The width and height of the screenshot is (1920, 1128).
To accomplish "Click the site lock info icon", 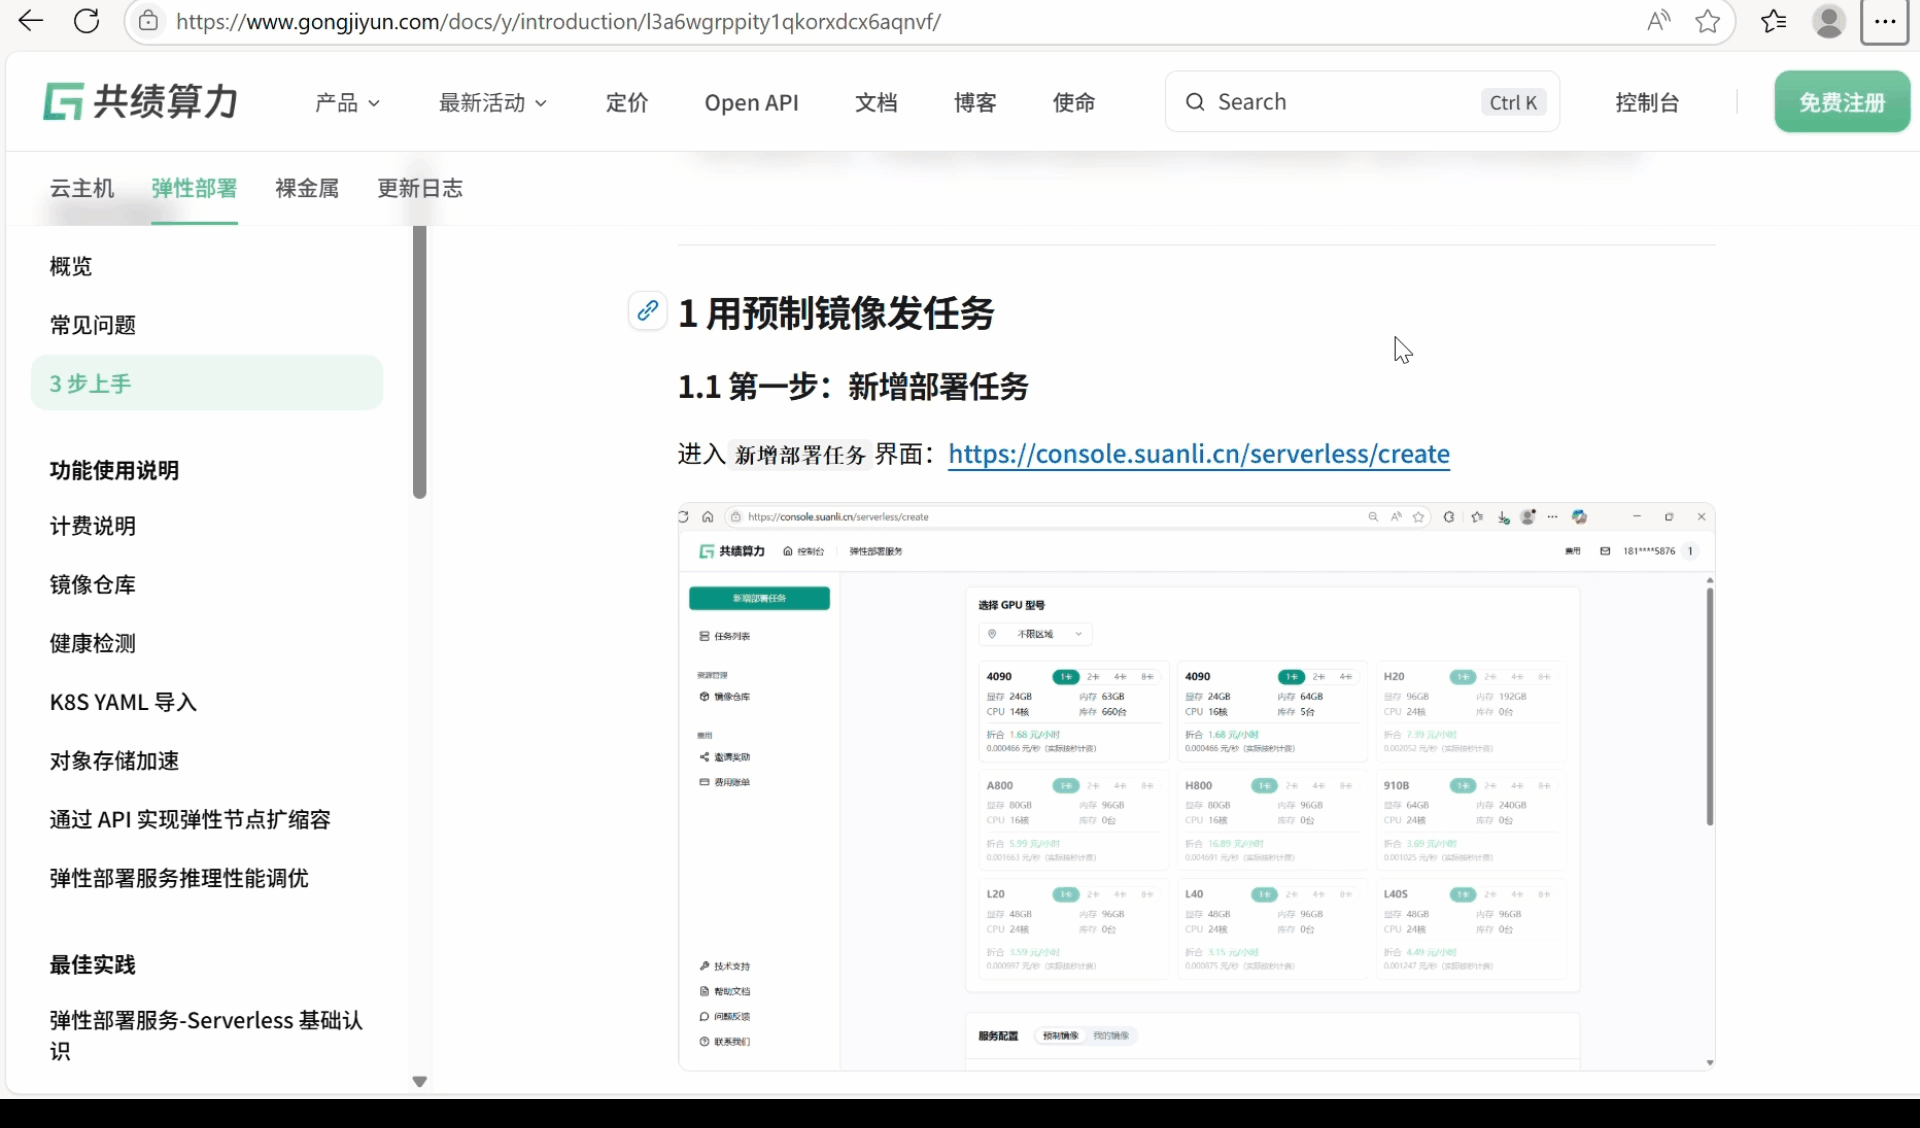I will pos(148,21).
